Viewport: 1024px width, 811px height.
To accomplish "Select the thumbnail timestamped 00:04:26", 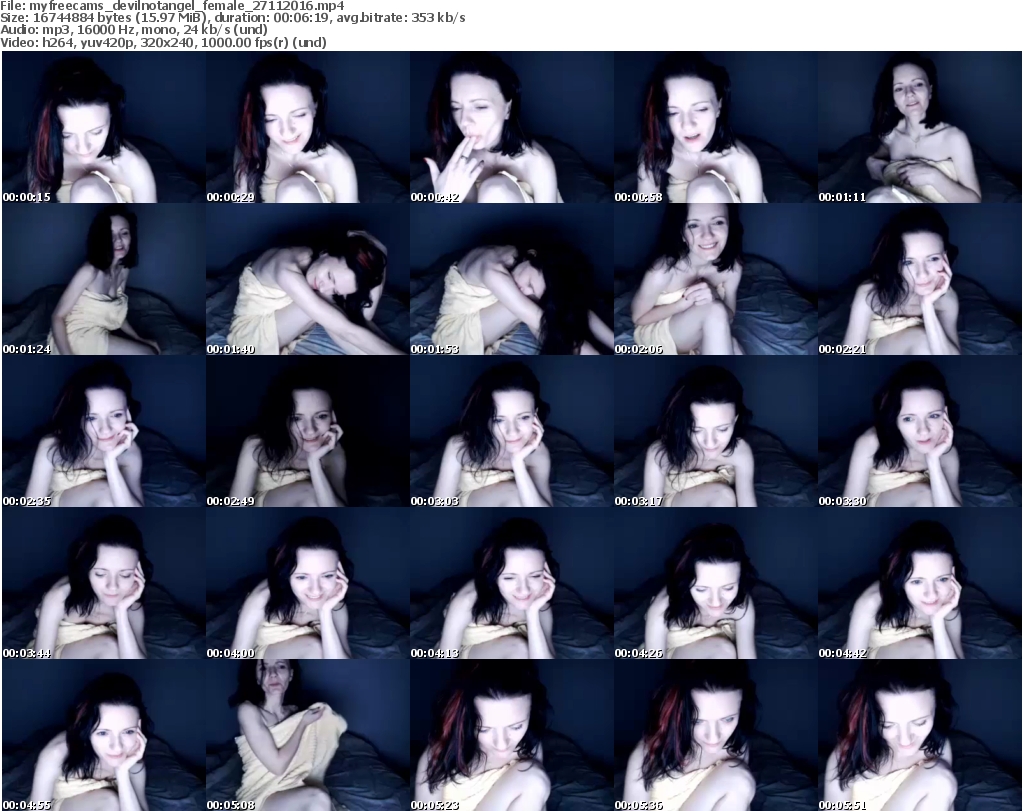I will pos(715,583).
